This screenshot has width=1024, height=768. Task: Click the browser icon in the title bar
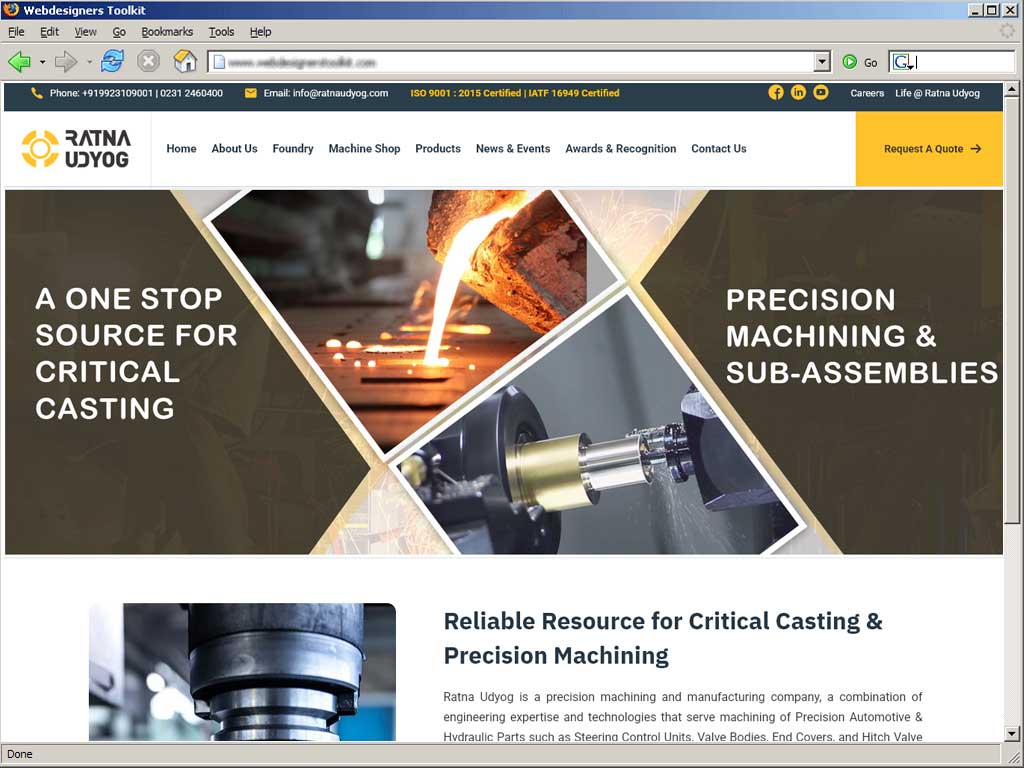click(11, 10)
